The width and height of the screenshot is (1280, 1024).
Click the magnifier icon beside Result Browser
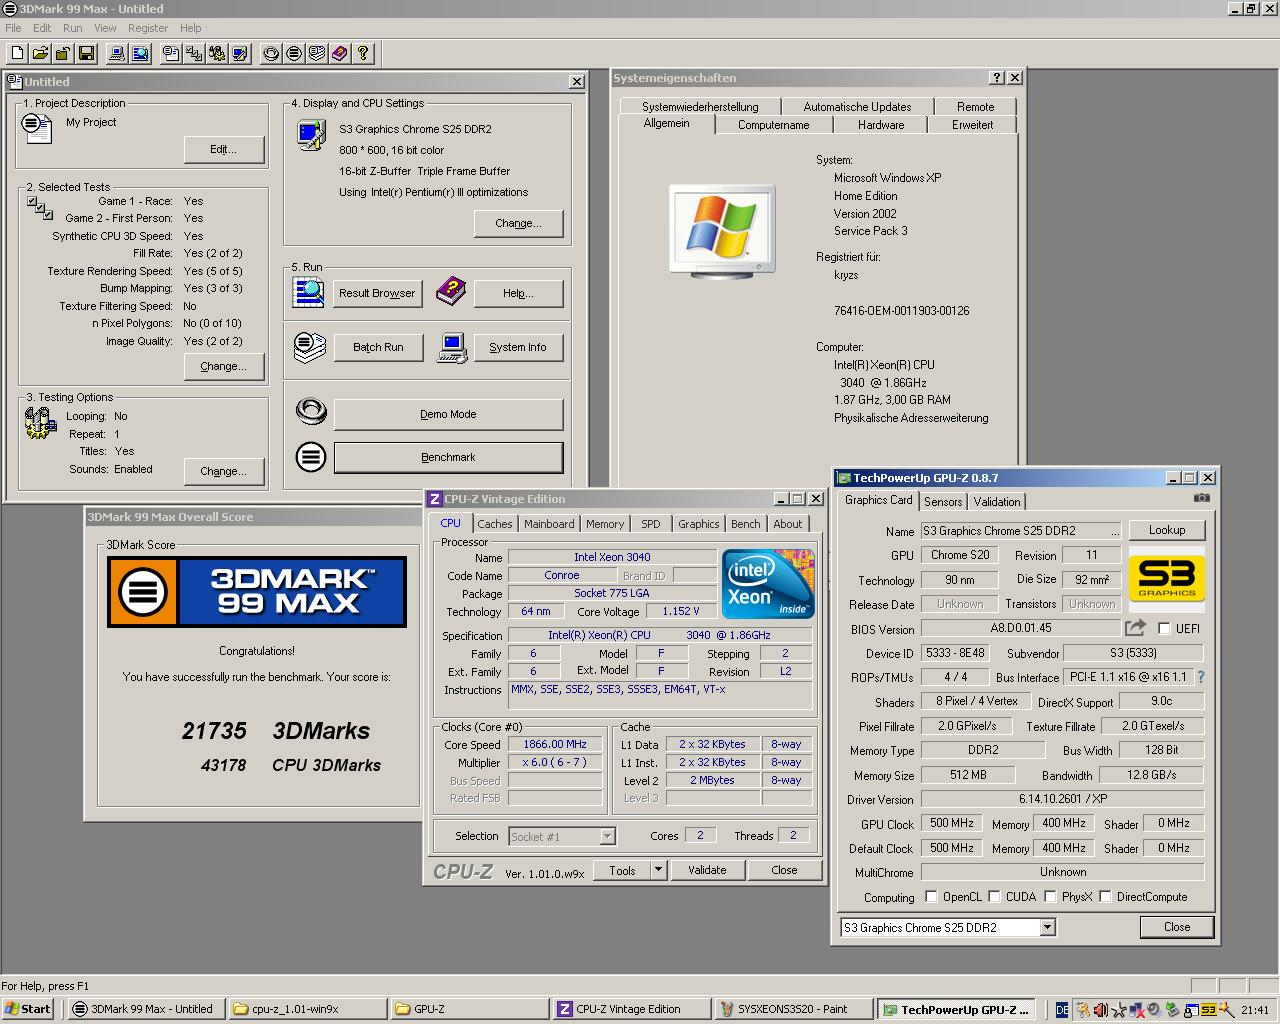(309, 292)
